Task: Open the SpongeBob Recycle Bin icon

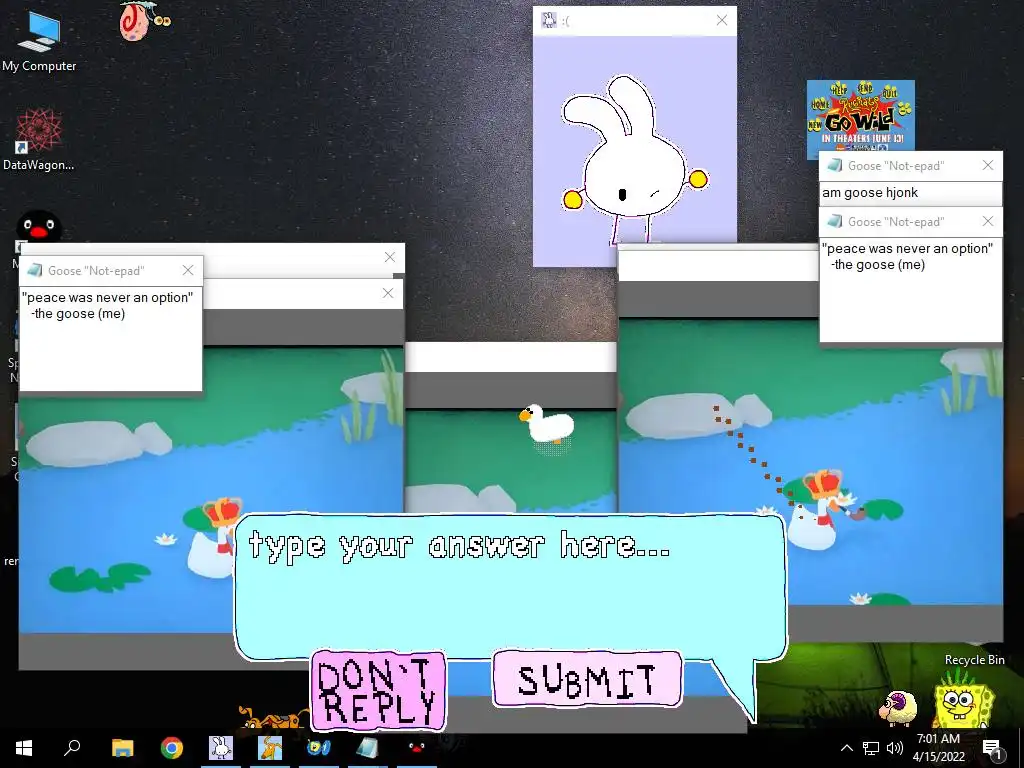Action: [964, 704]
